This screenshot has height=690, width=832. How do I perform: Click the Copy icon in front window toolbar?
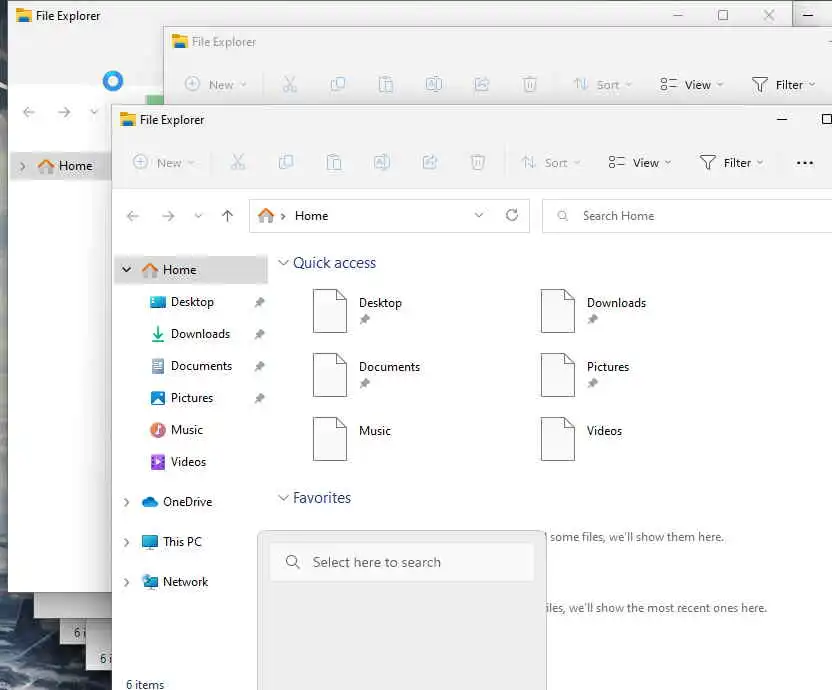(x=286, y=162)
